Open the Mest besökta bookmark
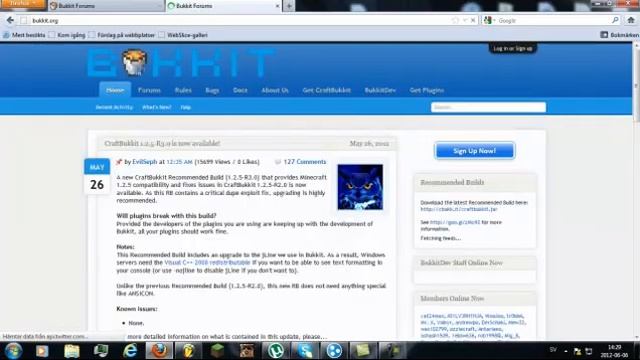 pyautogui.click(x=24, y=35)
